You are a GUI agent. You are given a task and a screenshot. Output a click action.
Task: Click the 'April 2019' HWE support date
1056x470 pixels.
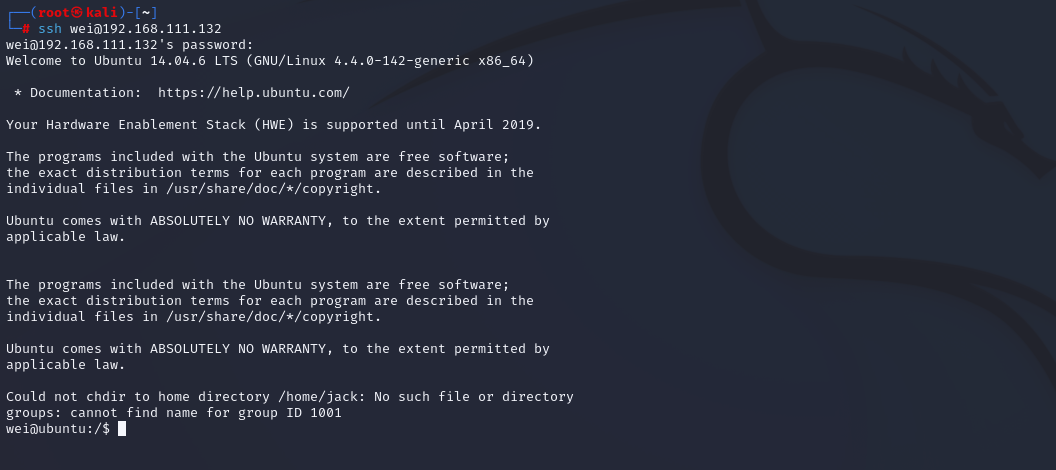click(x=497, y=125)
